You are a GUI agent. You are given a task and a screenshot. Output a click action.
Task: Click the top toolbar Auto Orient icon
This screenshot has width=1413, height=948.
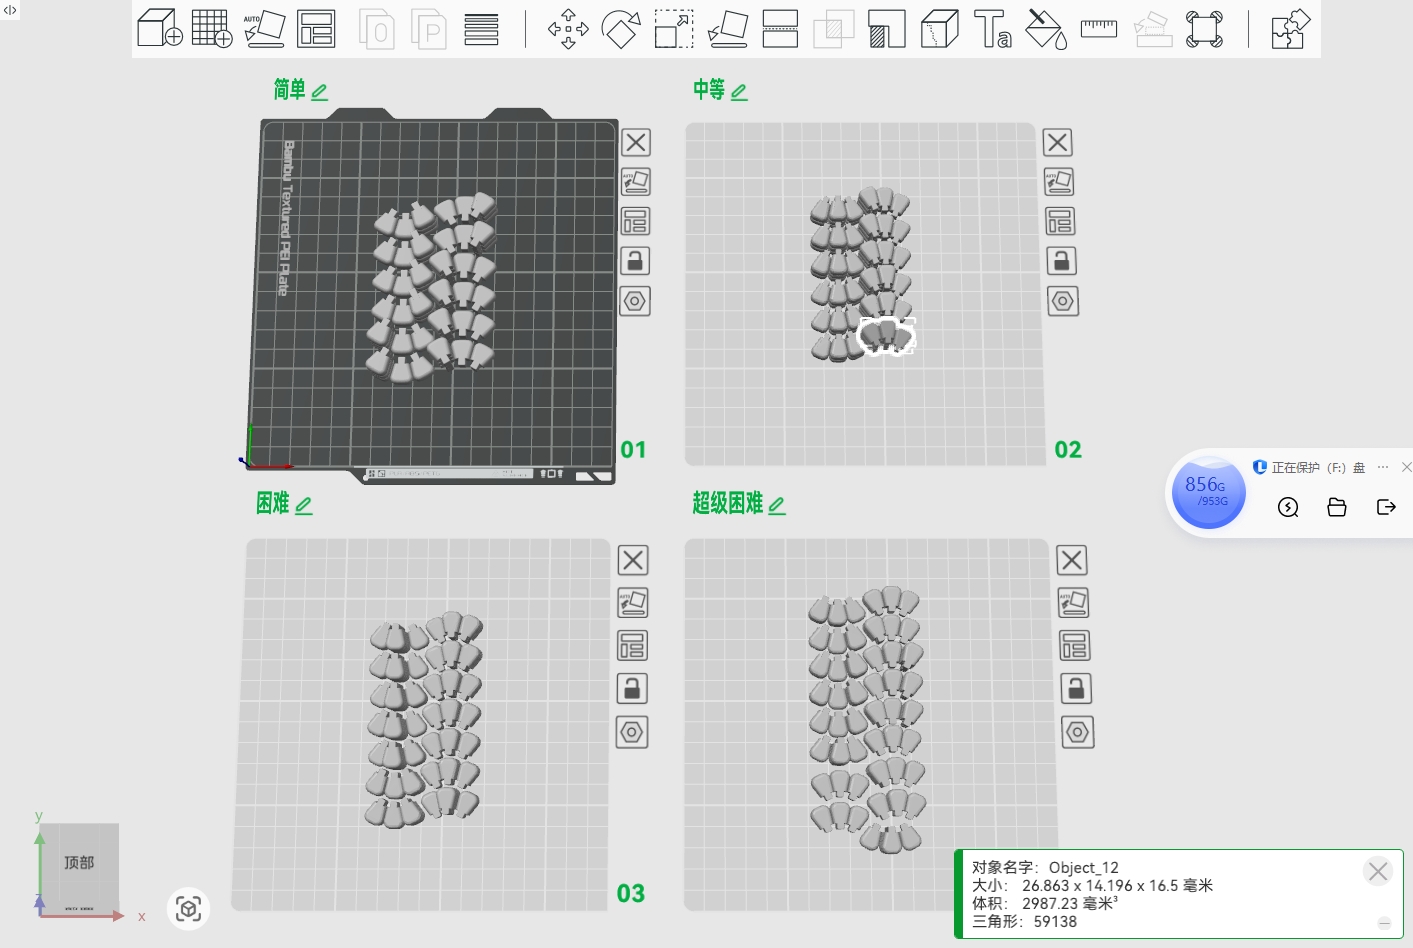click(265, 28)
